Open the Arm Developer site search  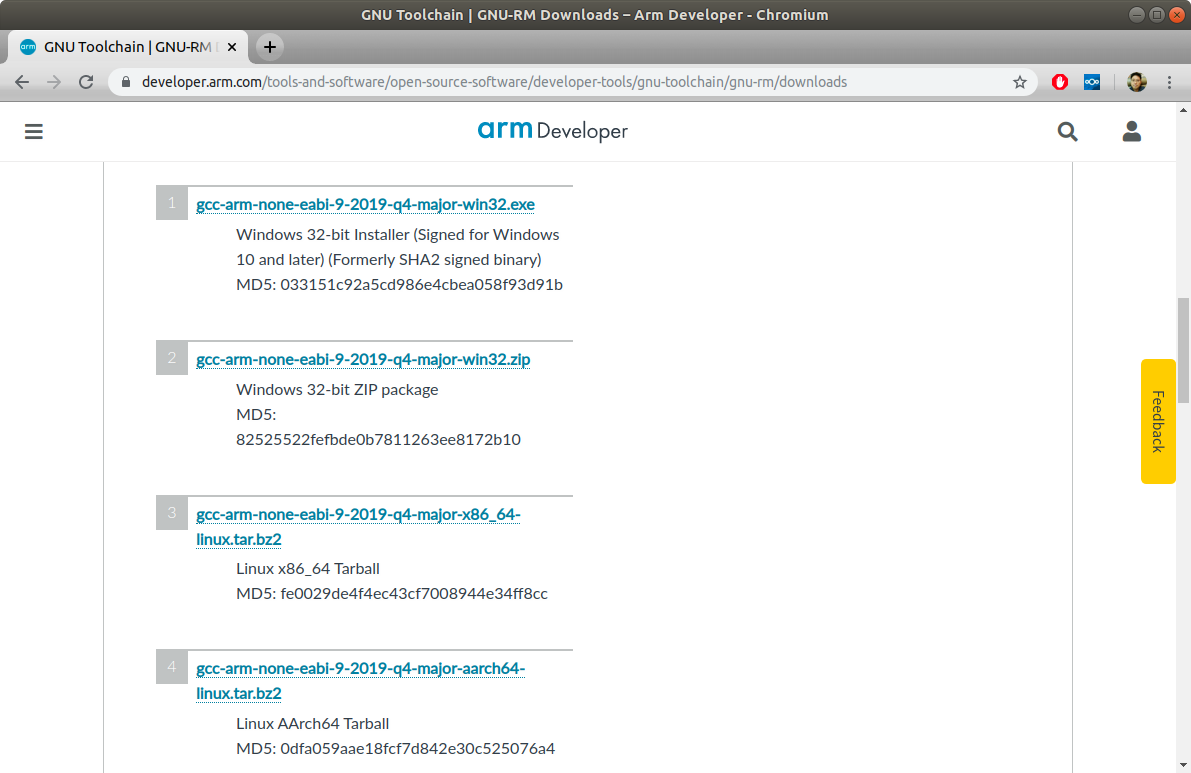[x=1067, y=131]
